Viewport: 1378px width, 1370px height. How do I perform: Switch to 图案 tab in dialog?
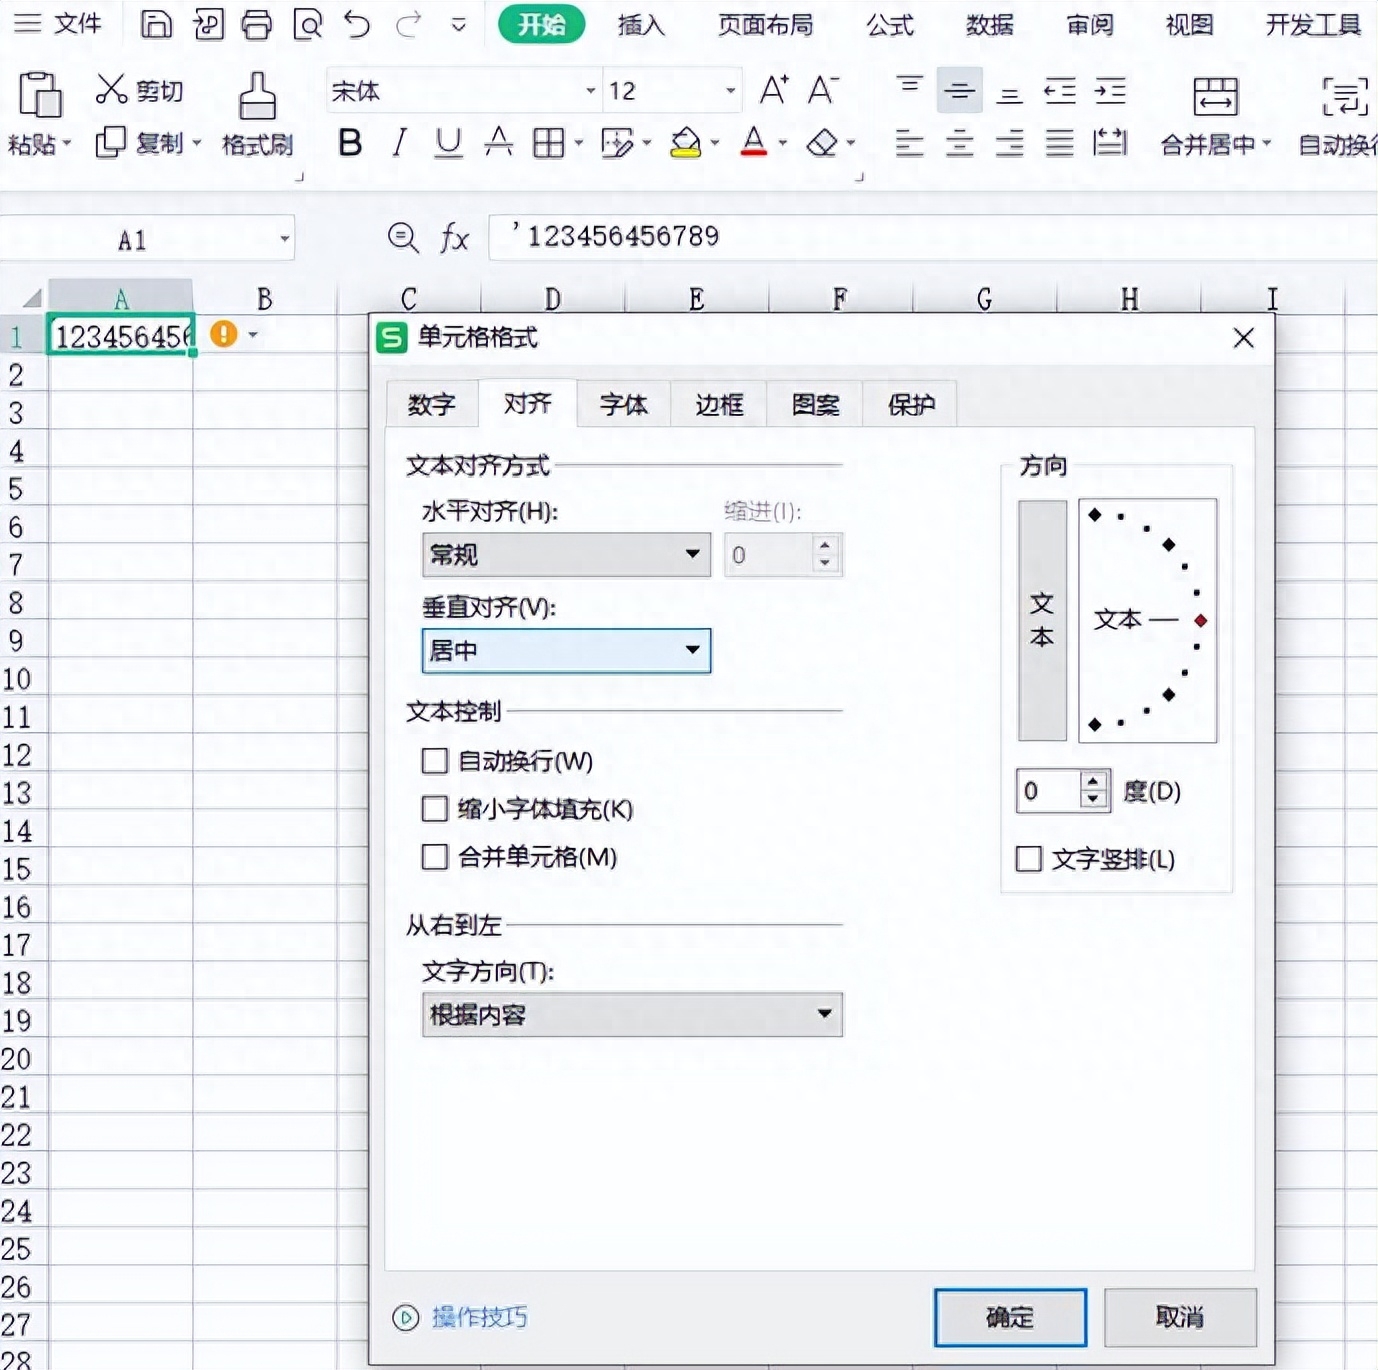coord(815,404)
